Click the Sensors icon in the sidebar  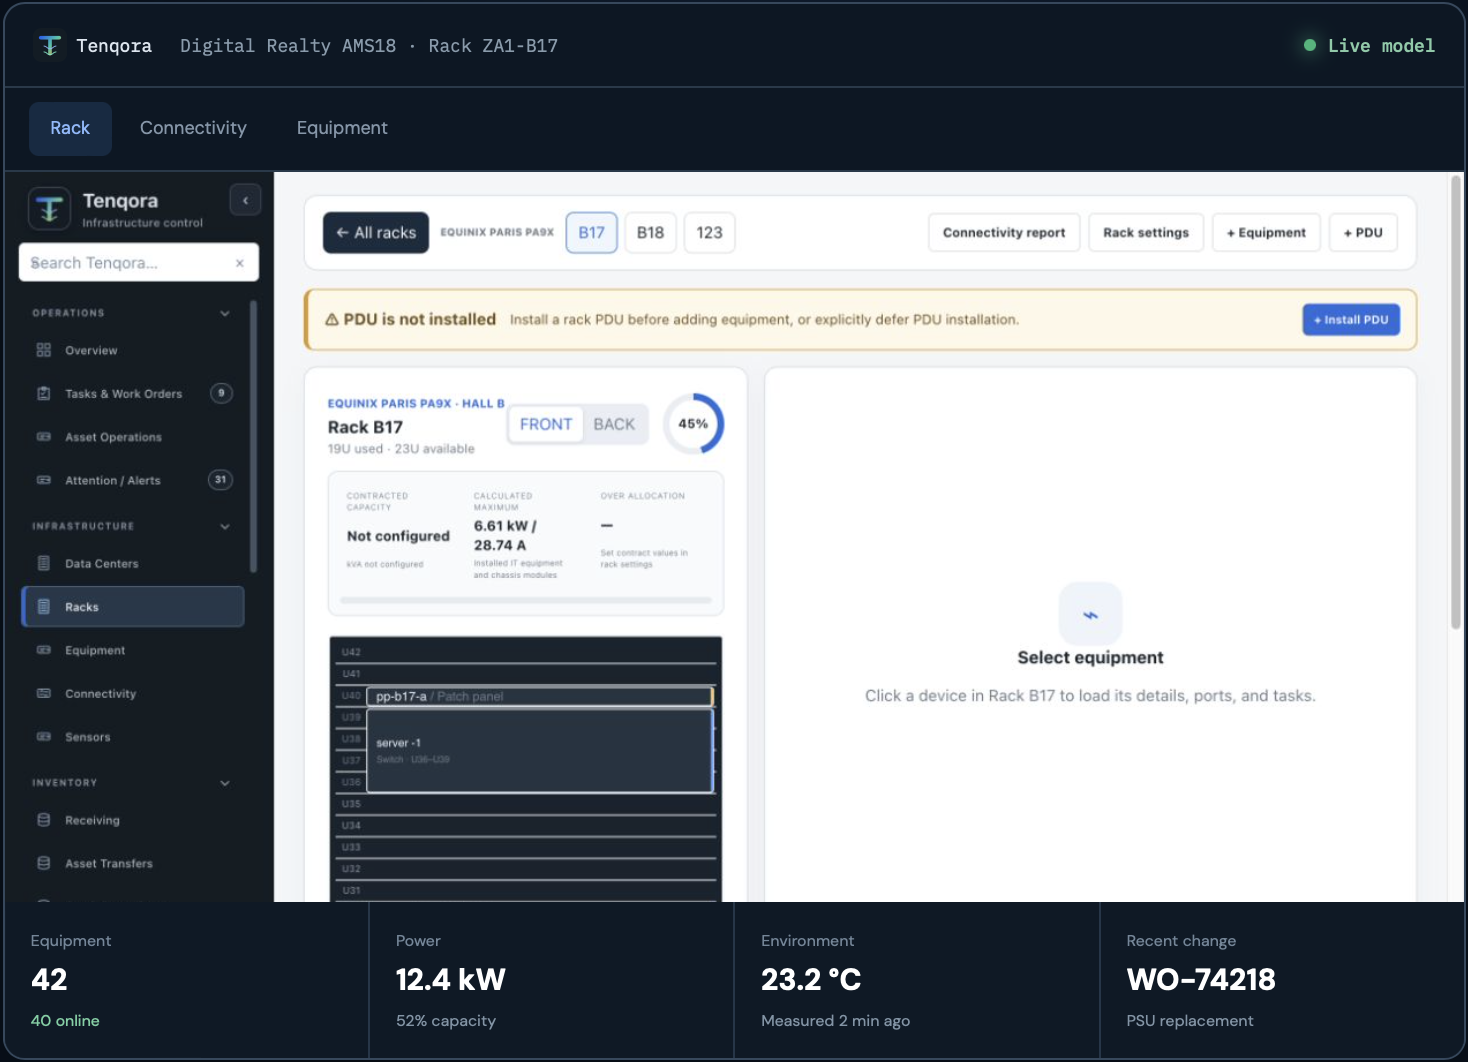coord(44,737)
